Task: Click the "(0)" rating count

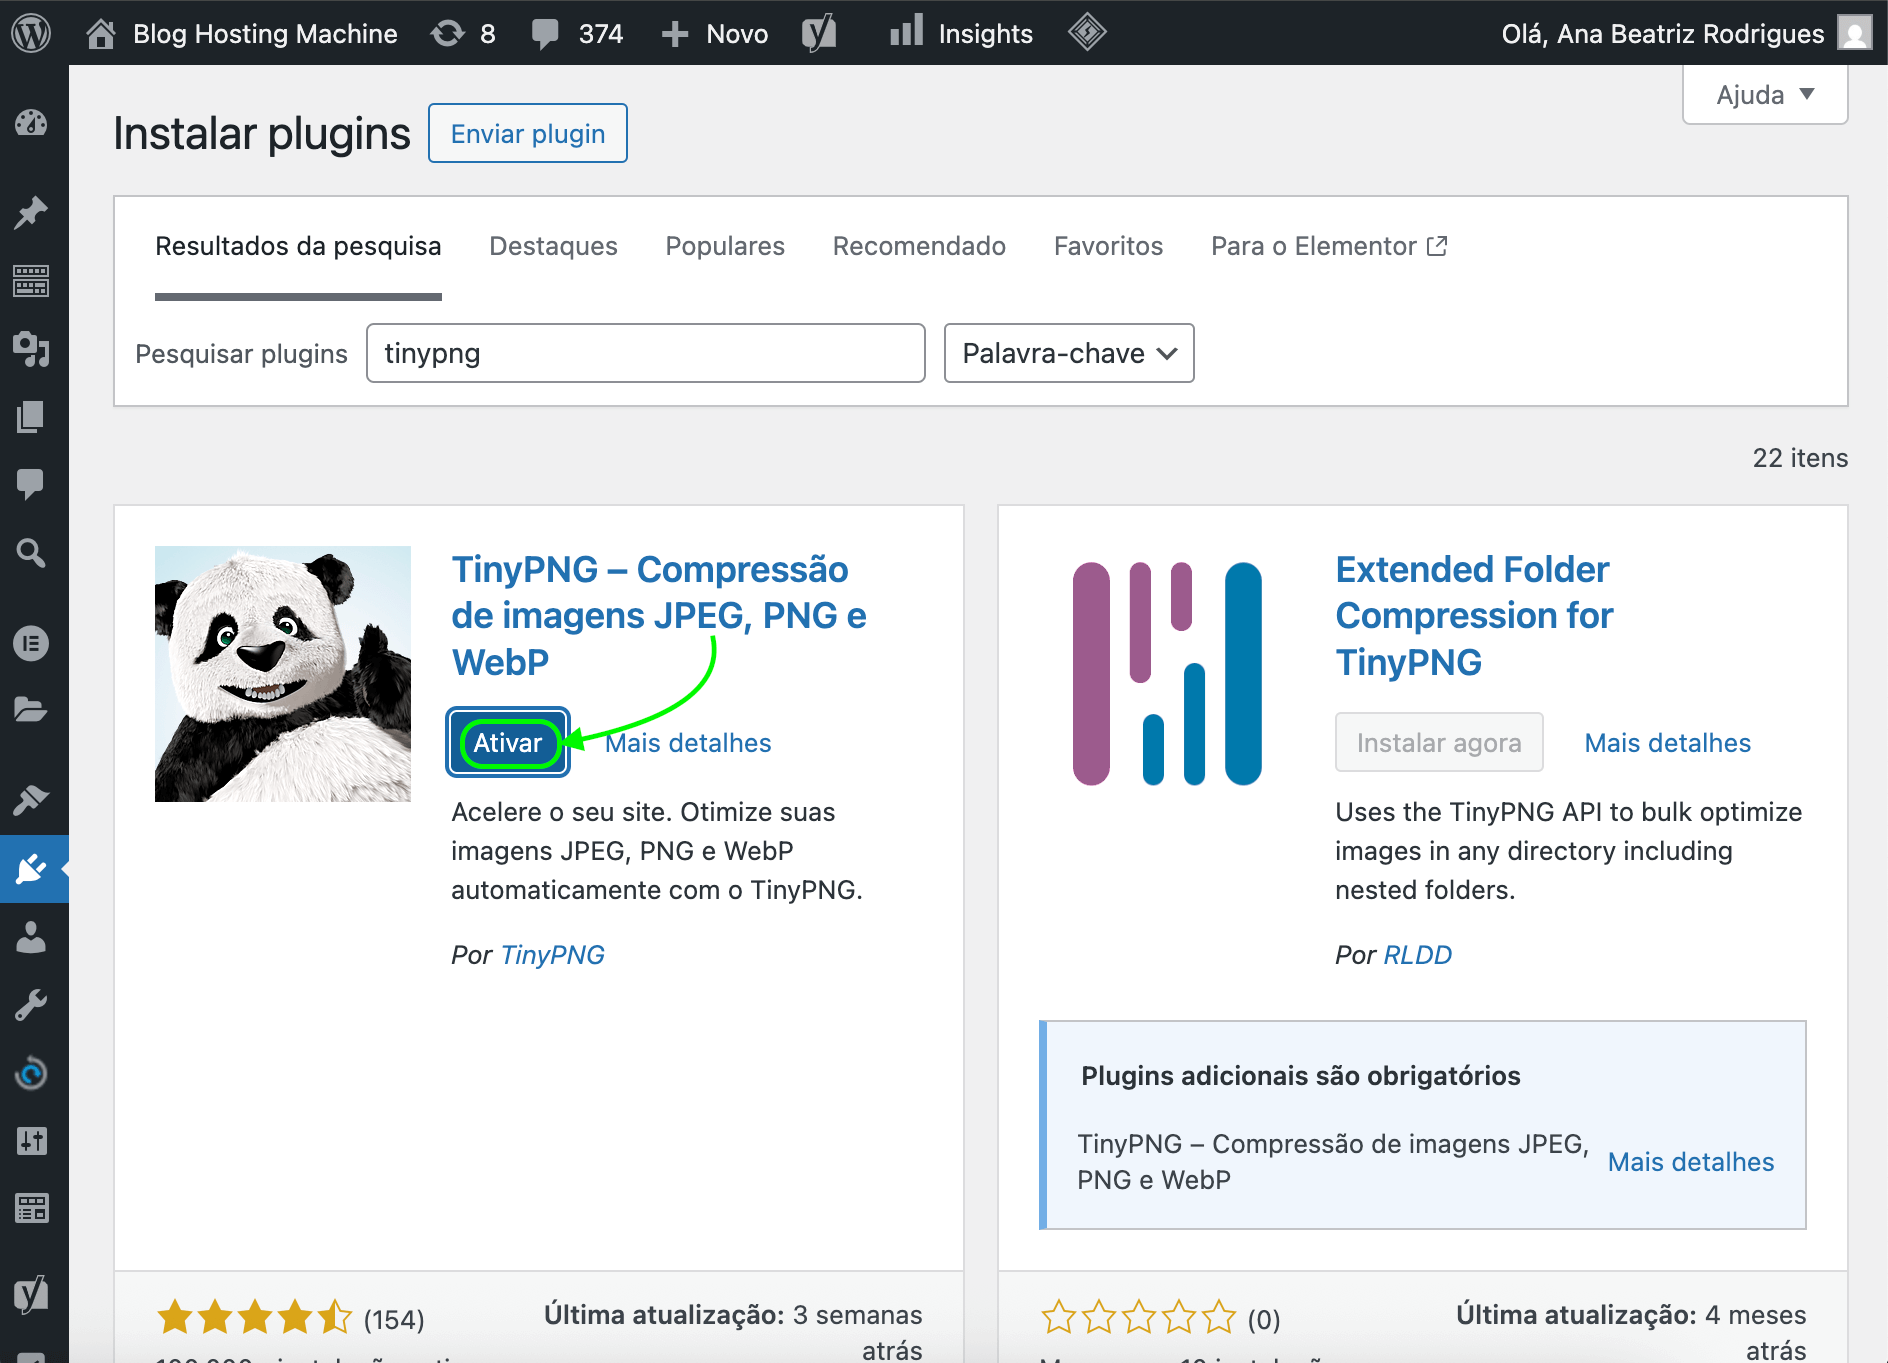Action: pyautogui.click(x=1264, y=1320)
